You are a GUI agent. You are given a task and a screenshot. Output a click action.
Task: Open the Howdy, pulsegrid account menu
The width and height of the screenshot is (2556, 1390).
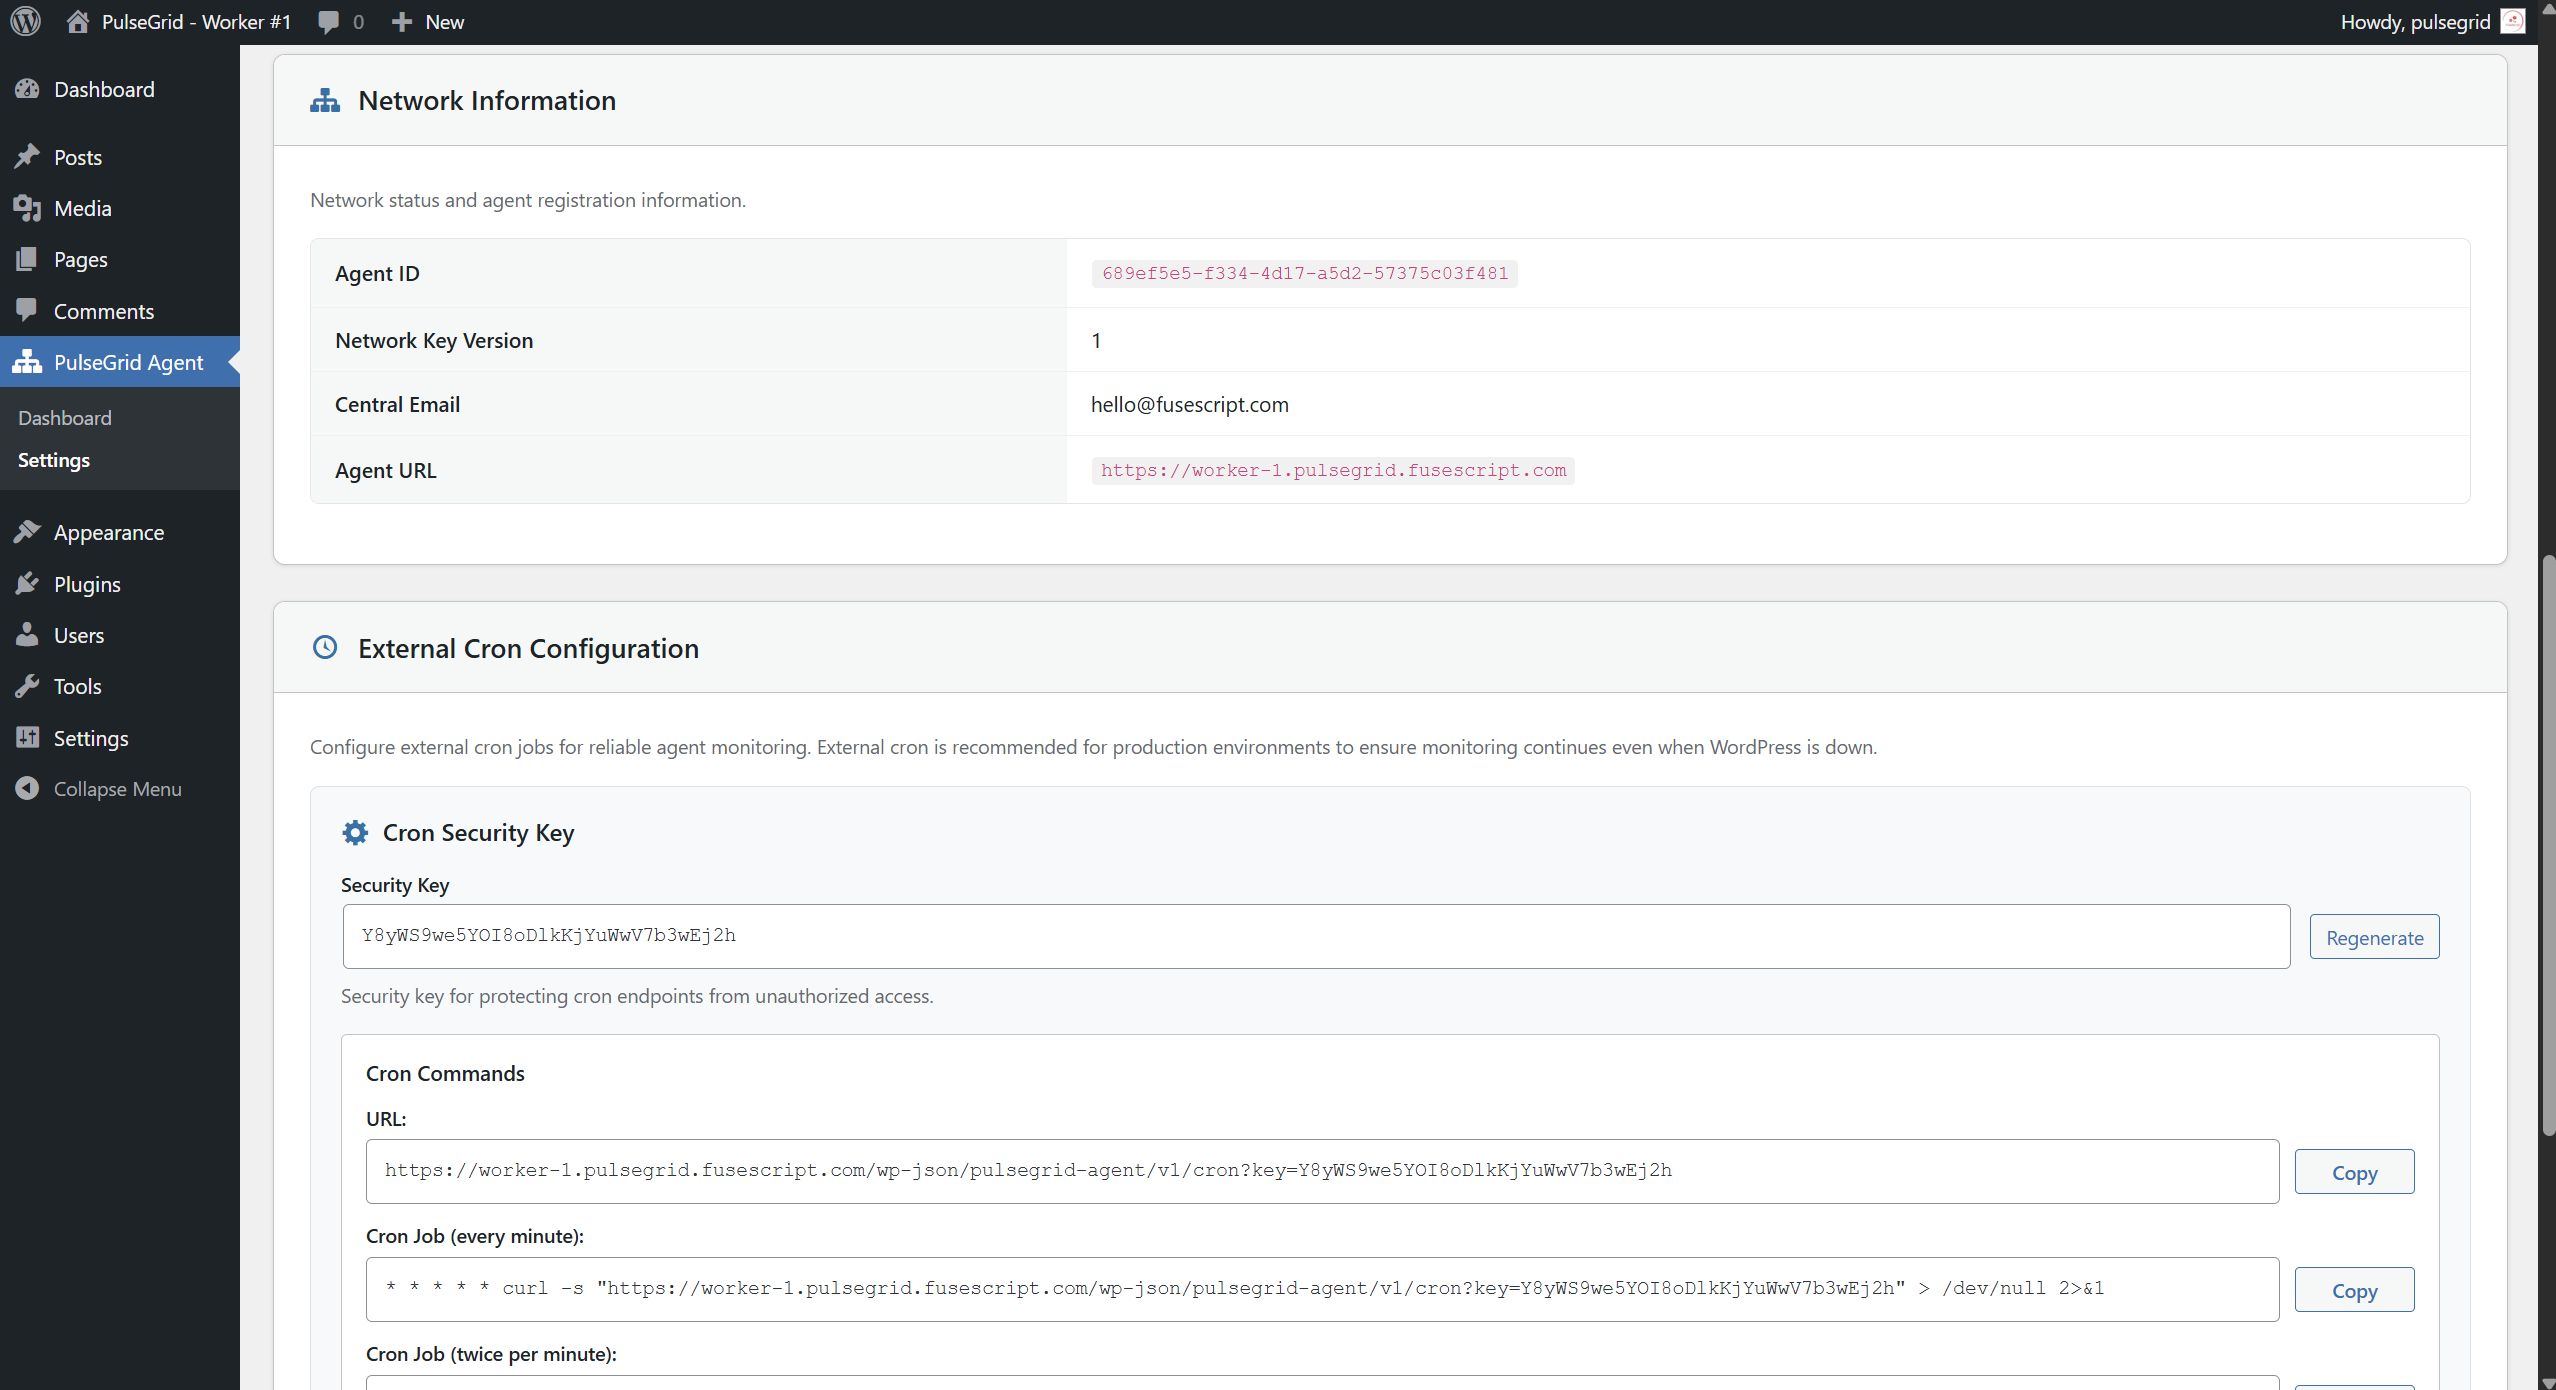click(2414, 22)
